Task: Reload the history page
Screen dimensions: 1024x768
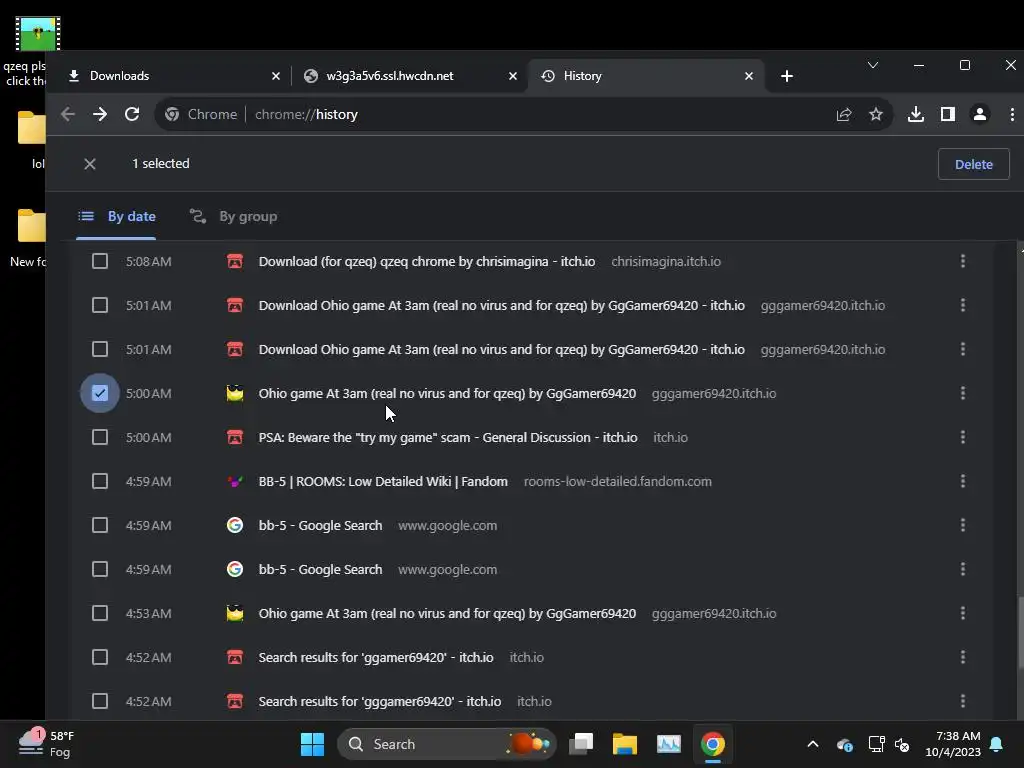Action: point(132,114)
